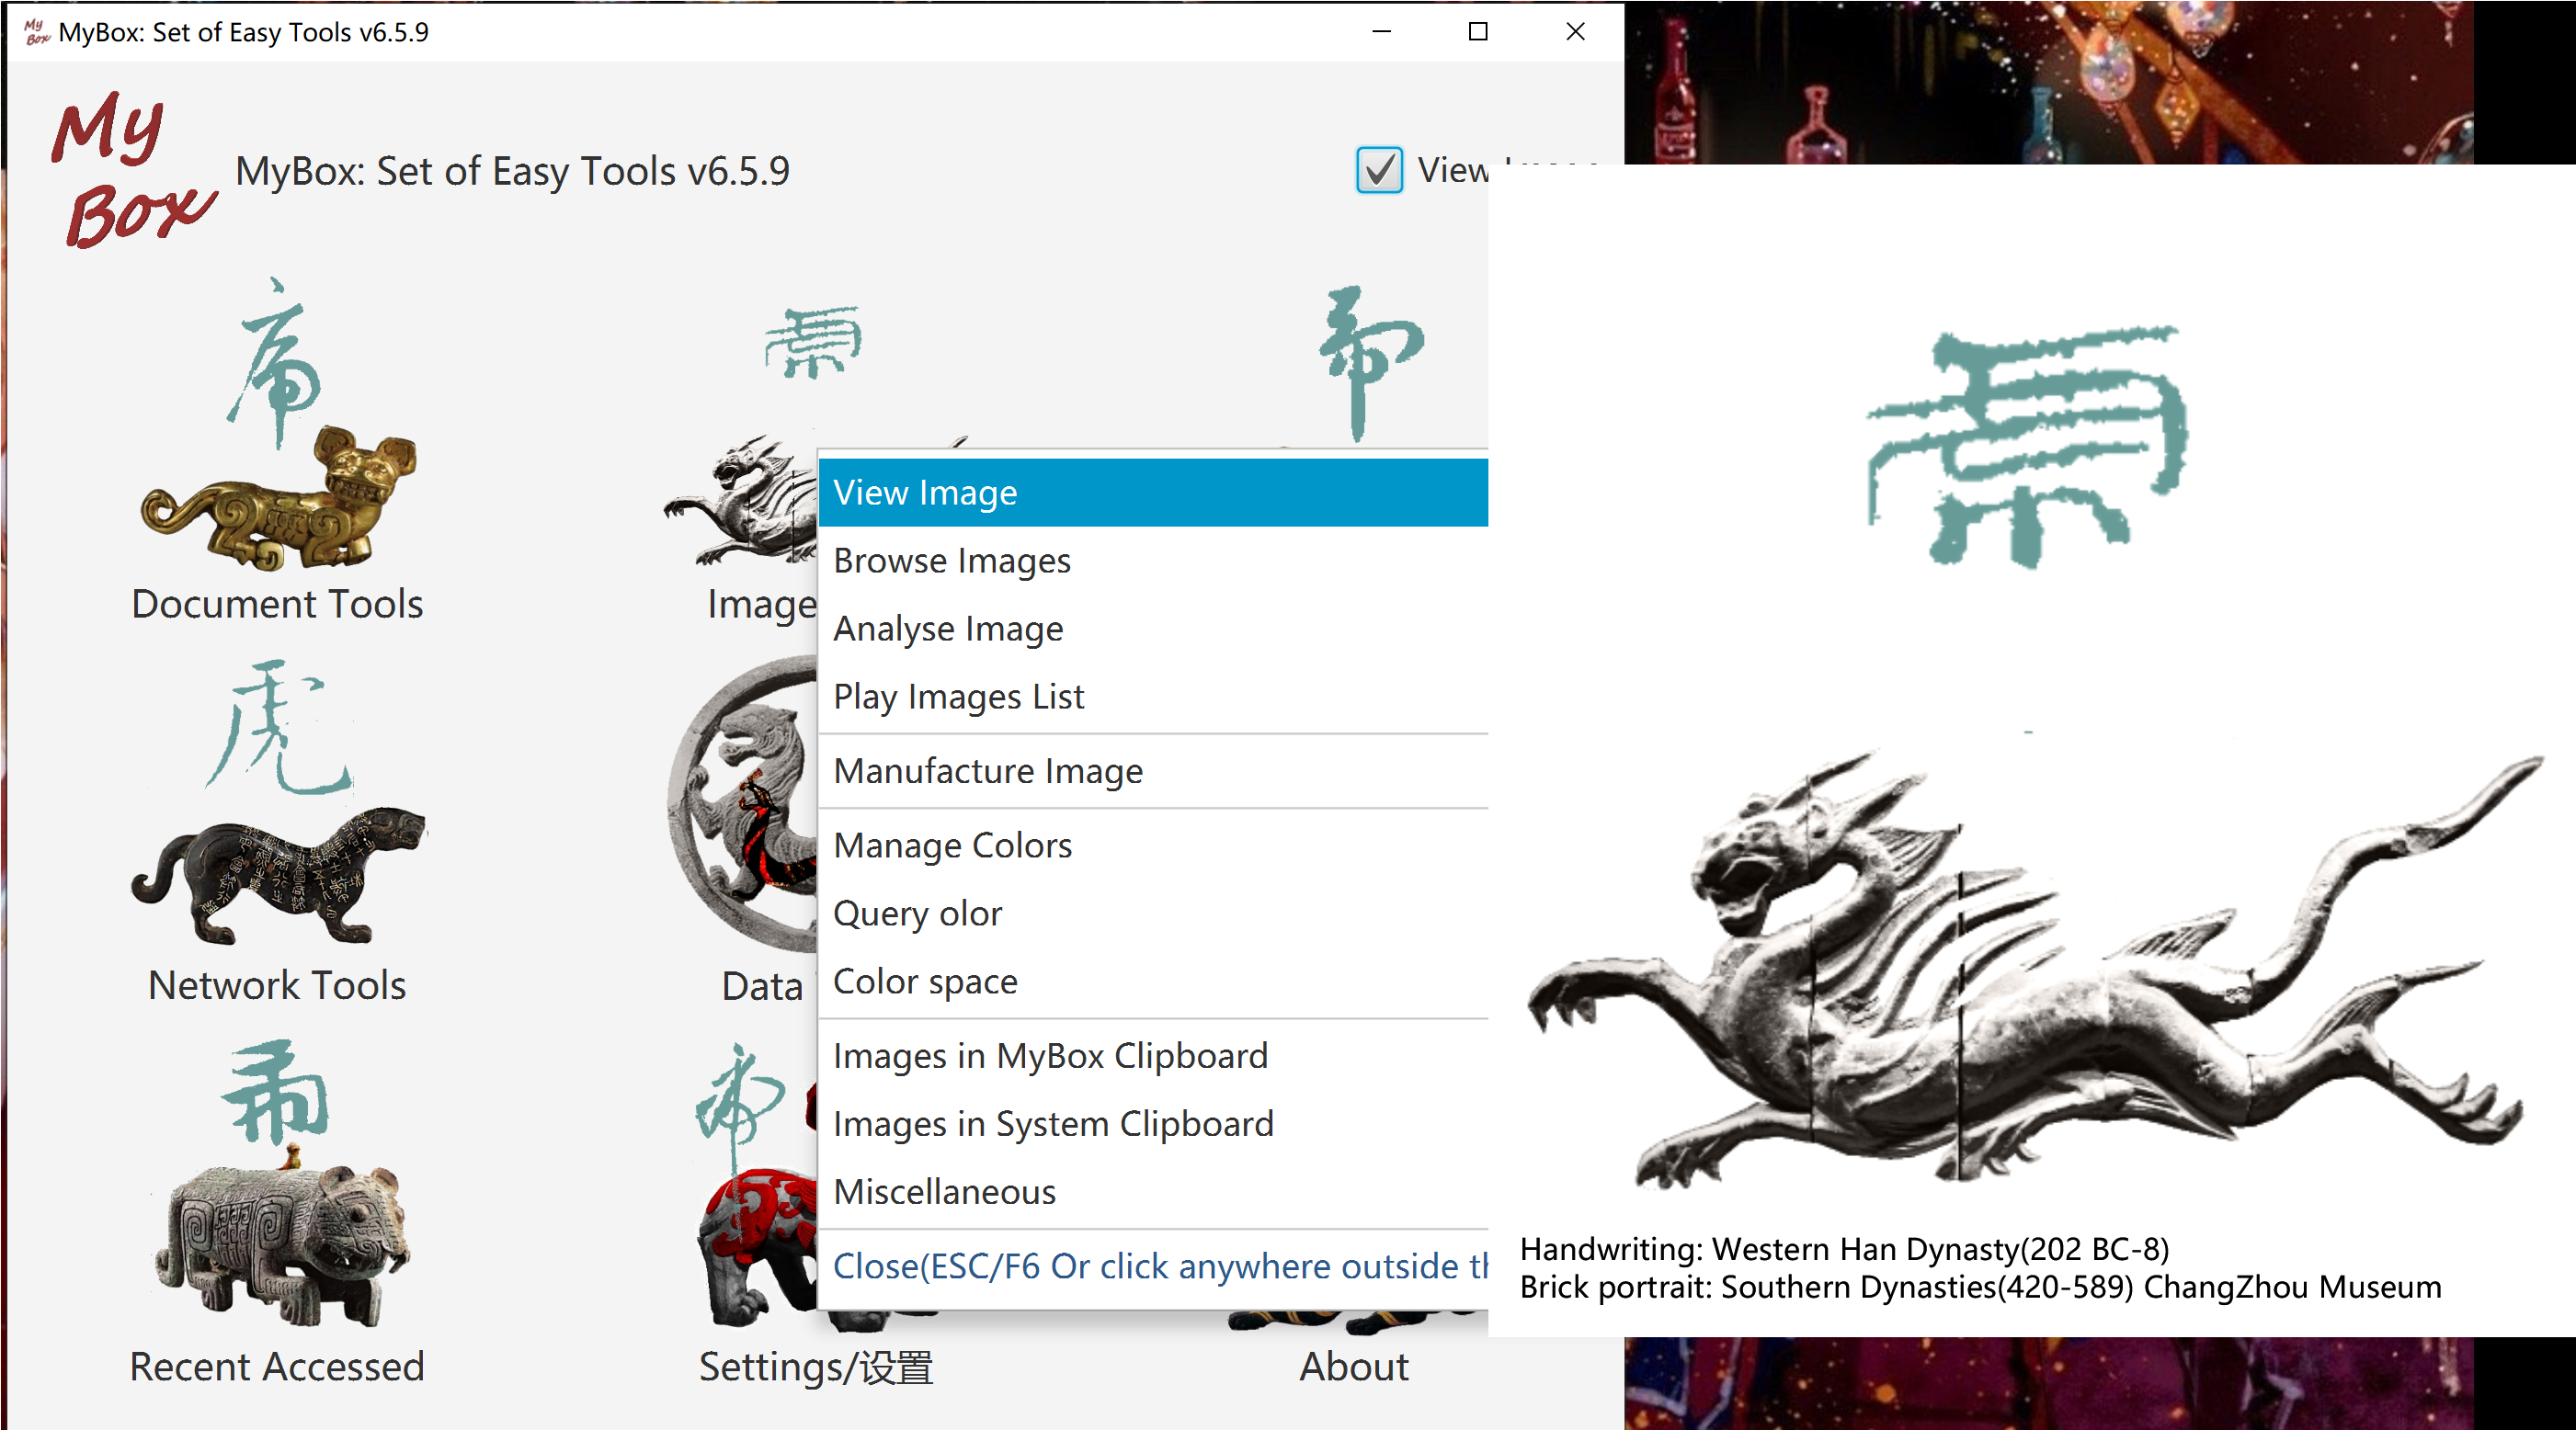Click the Data label beside the menu

pos(762,986)
